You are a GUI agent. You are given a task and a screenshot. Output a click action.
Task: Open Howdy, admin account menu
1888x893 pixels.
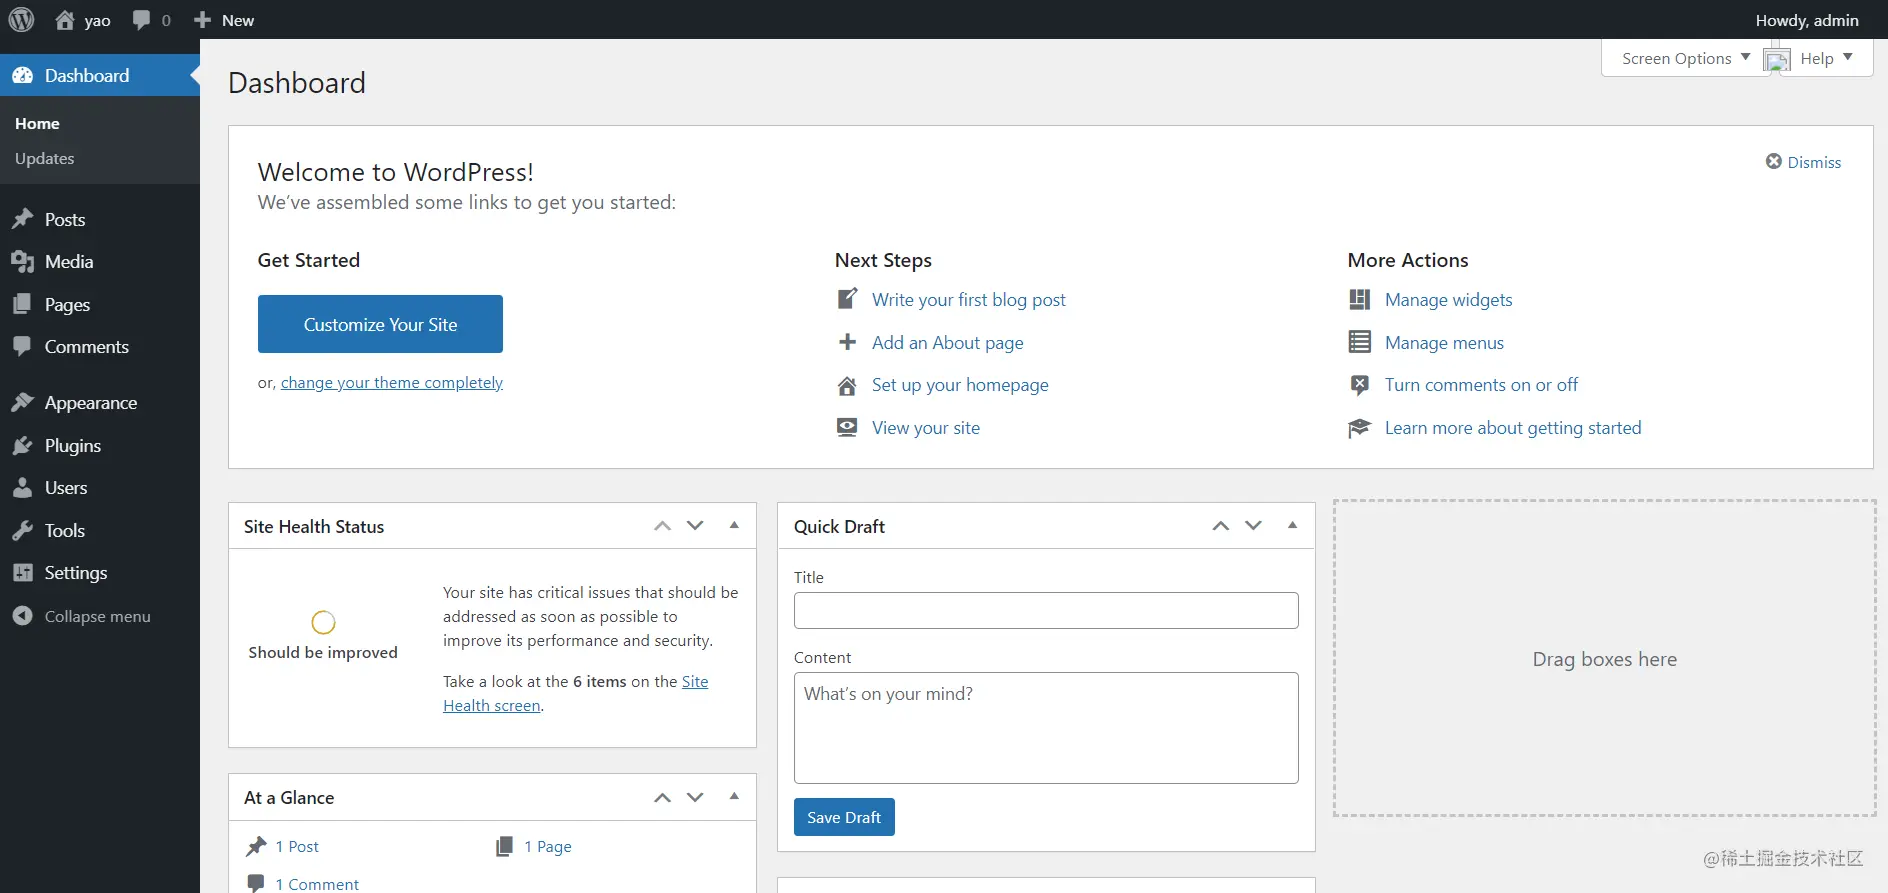click(x=1806, y=20)
